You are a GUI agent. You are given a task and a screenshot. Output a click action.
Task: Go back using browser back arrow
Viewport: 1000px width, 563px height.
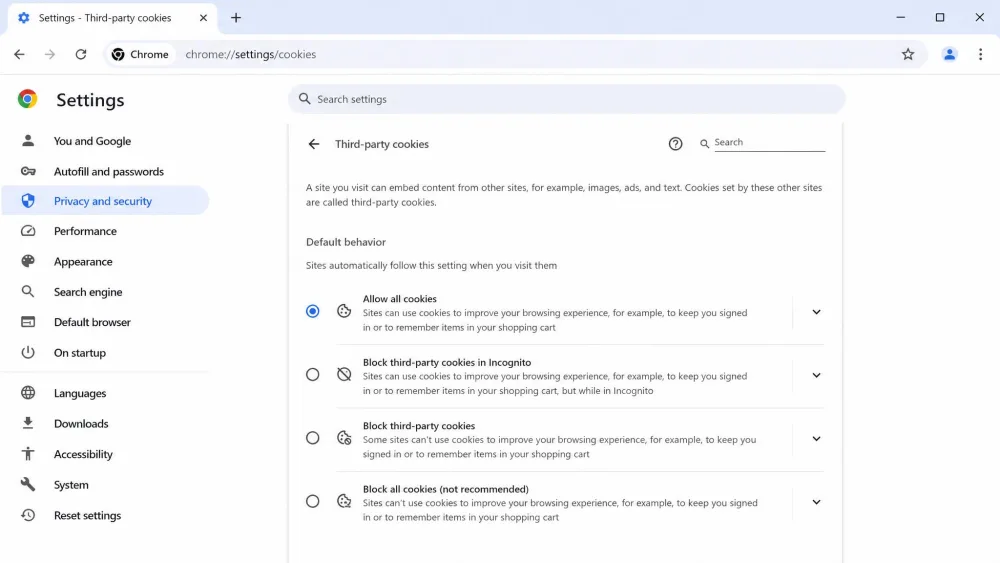19,54
